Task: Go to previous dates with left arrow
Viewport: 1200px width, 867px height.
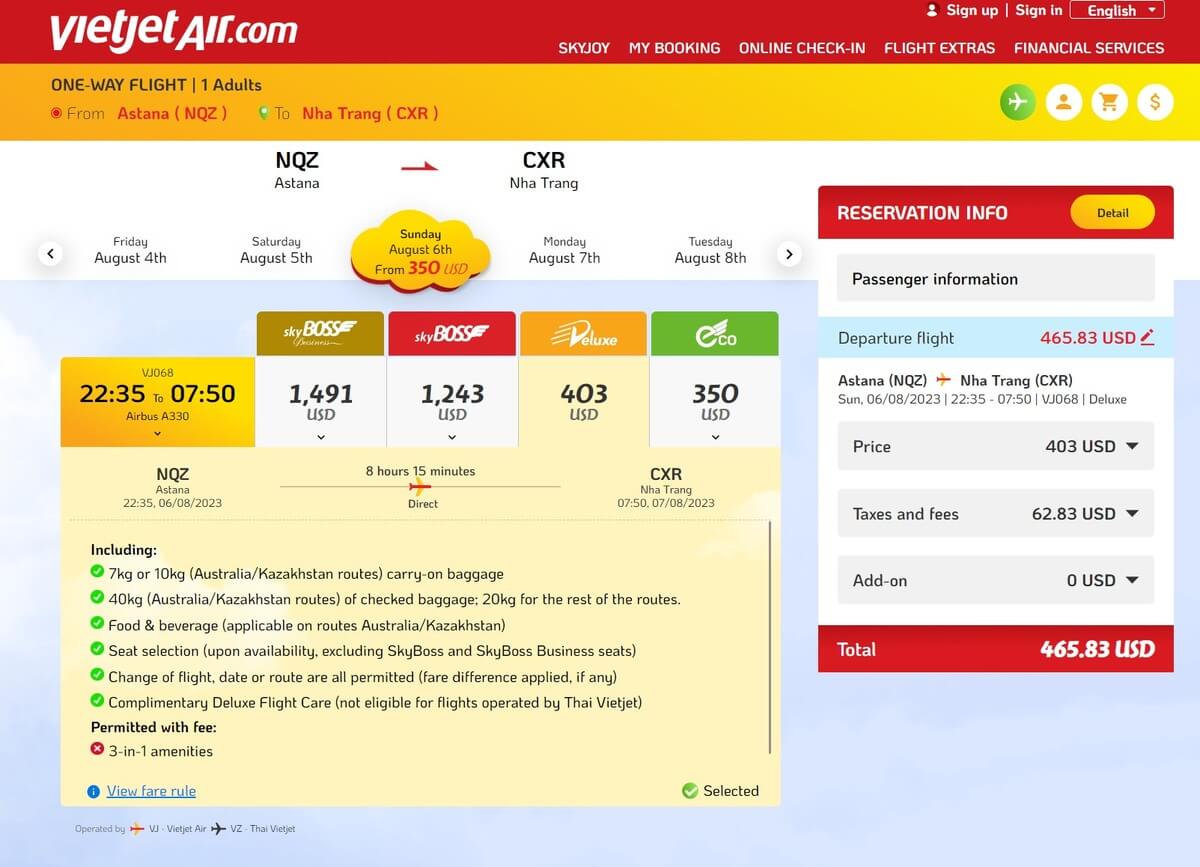Action: (x=52, y=254)
